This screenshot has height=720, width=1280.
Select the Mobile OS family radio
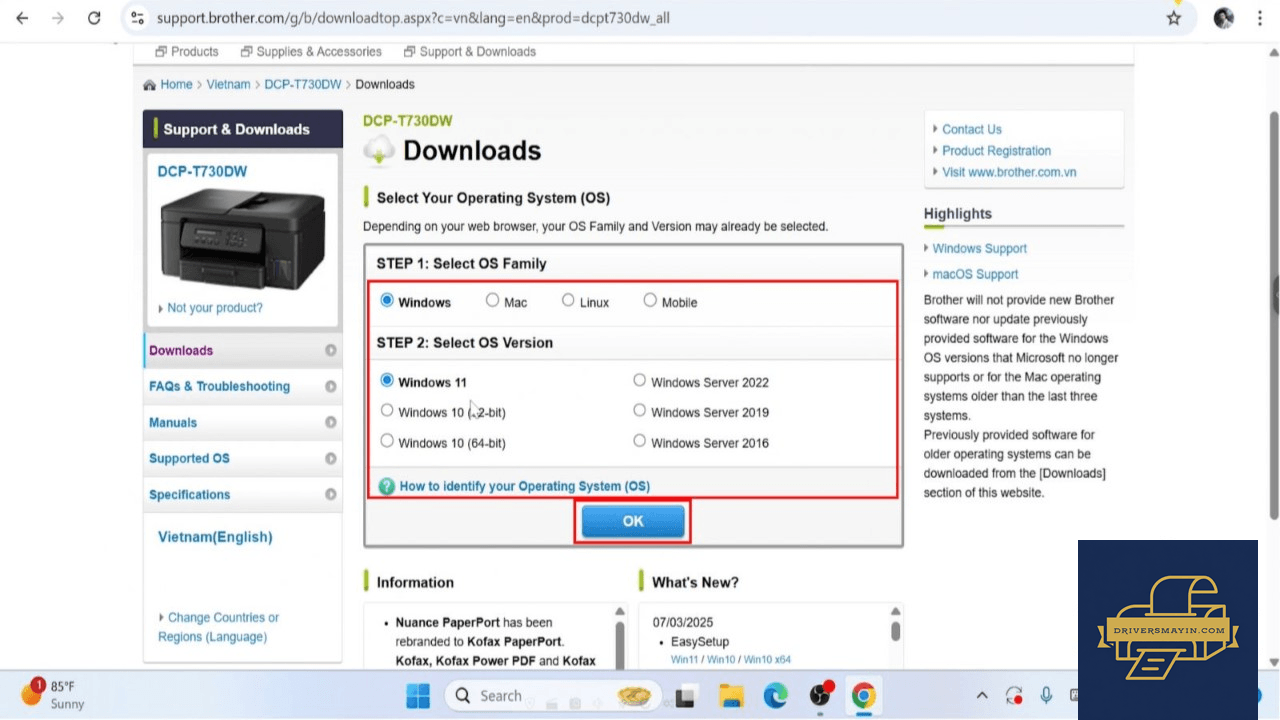click(650, 300)
